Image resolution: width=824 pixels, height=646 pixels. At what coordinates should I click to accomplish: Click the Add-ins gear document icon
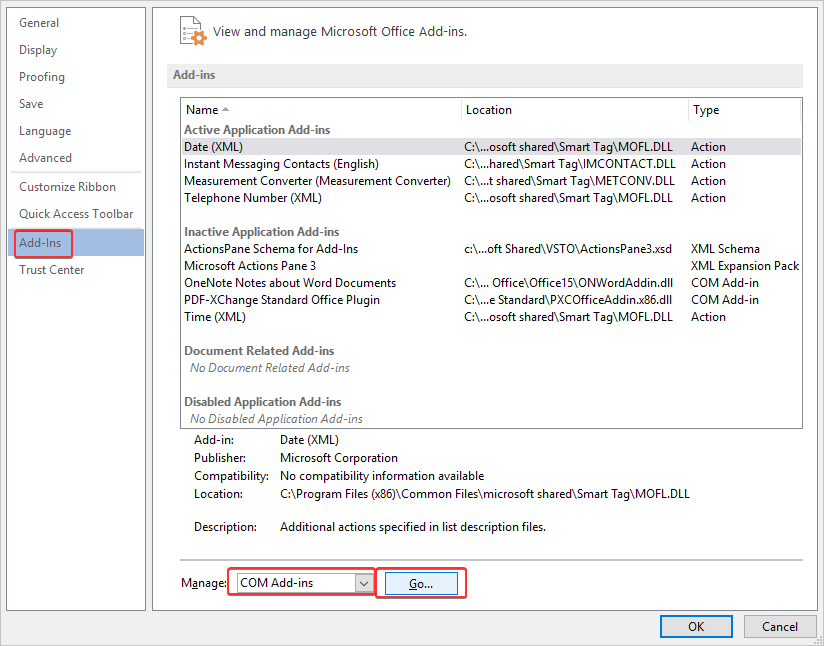point(192,31)
